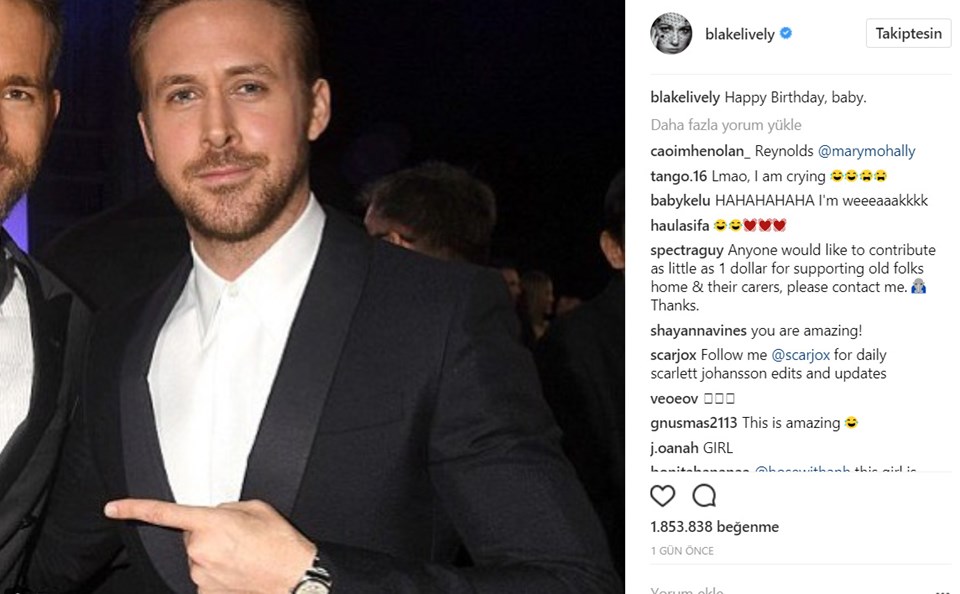The height and width of the screenshot is (594, 960).
Task: View gnusmas2113 commenter profile
Action: (694, 423)
